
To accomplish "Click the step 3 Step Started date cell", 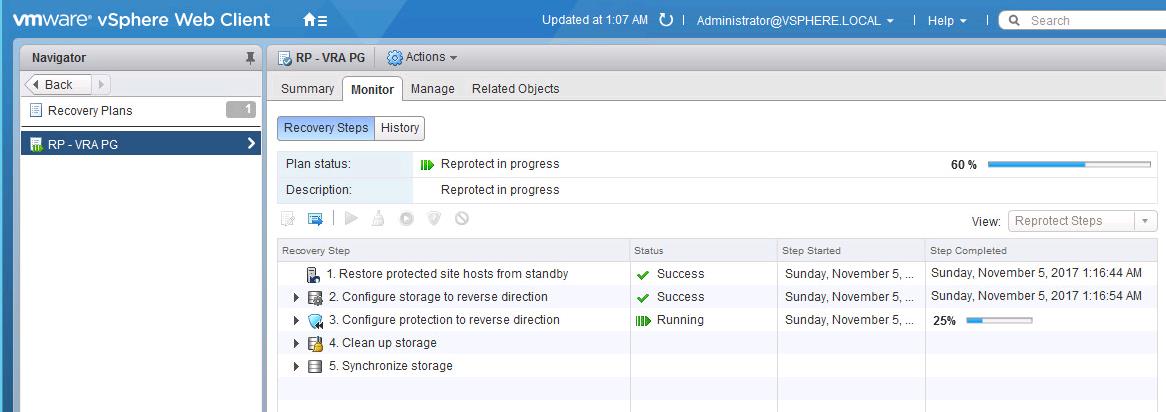I will coord(851,320).
